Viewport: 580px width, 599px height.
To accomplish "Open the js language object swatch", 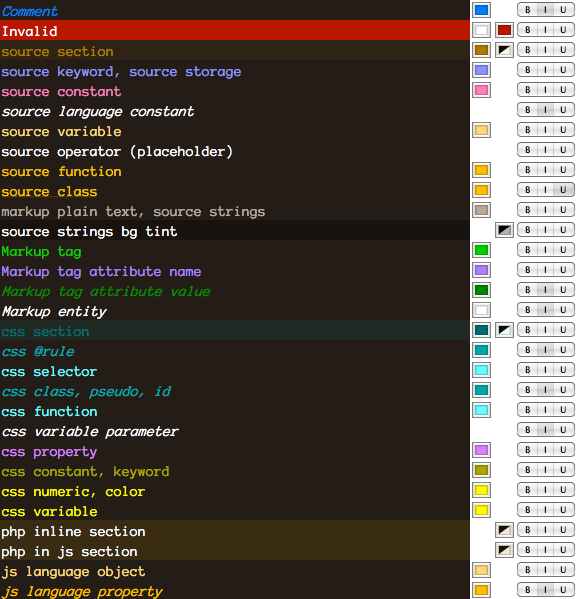I will 481,570.
